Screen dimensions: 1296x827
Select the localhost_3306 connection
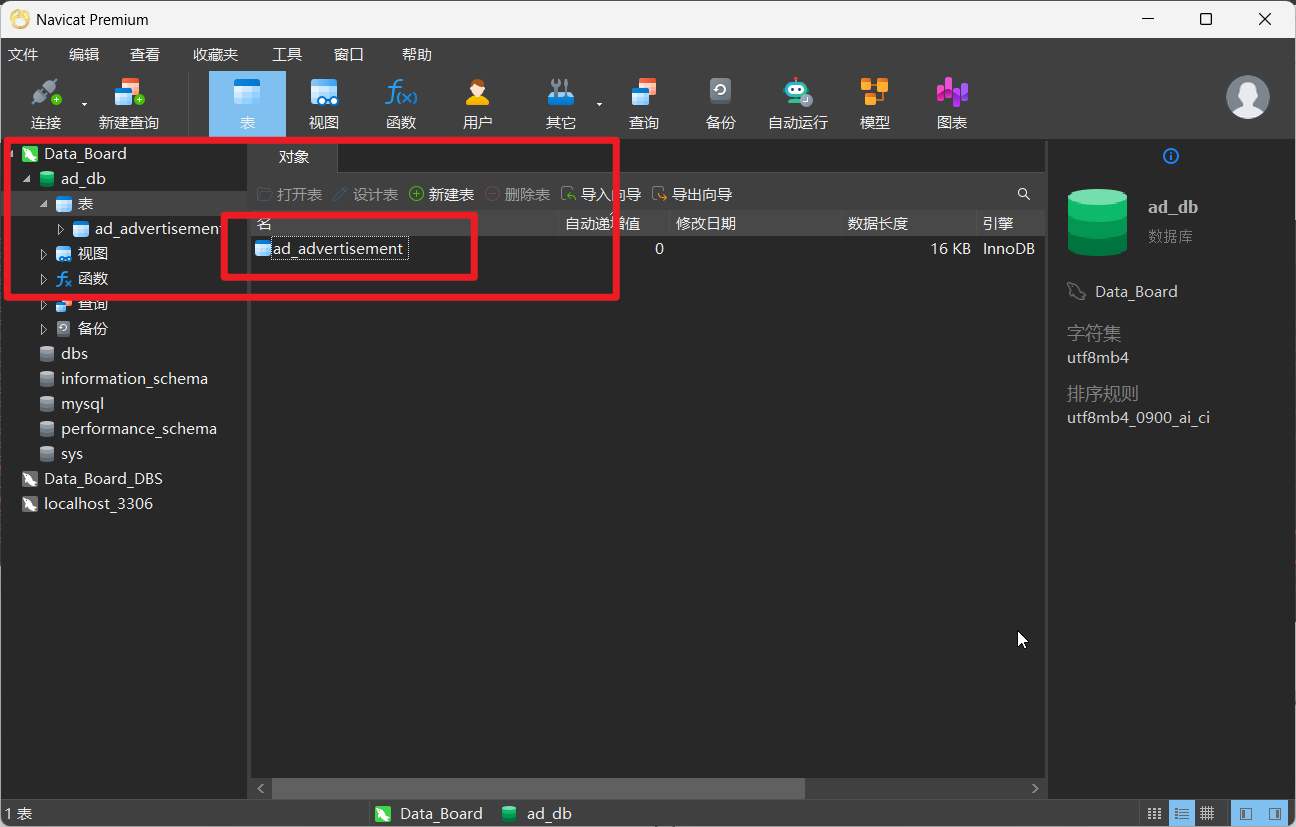tap(98, 504)
